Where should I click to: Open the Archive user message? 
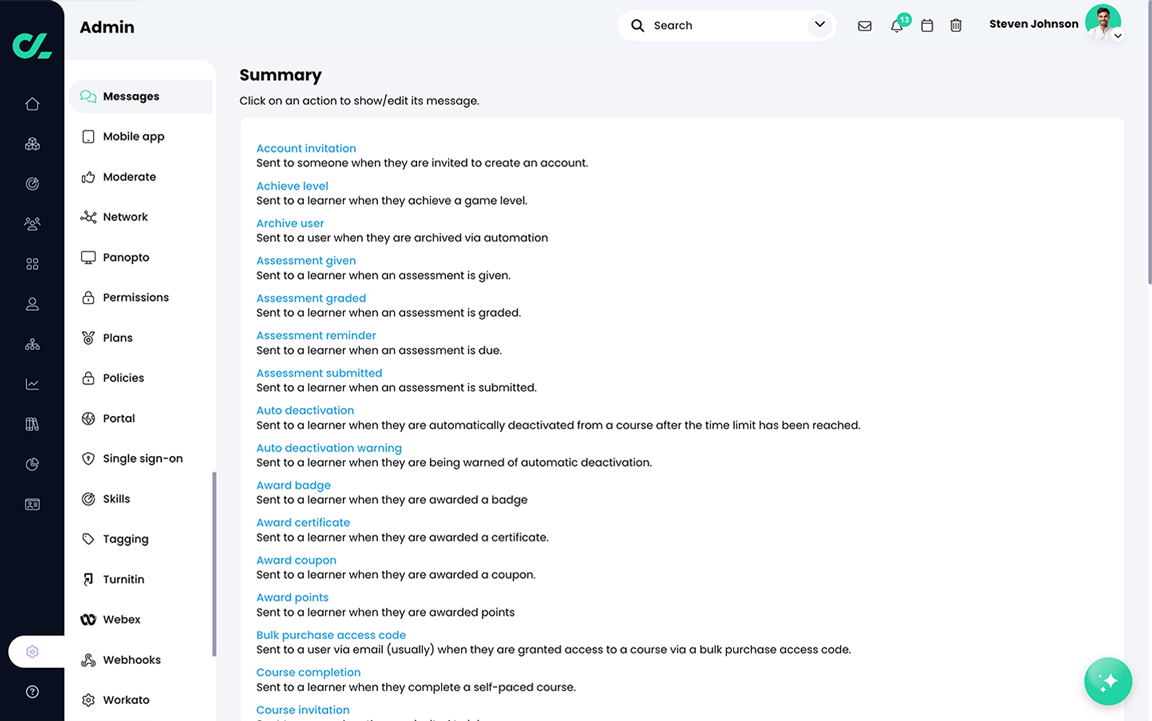289,223
